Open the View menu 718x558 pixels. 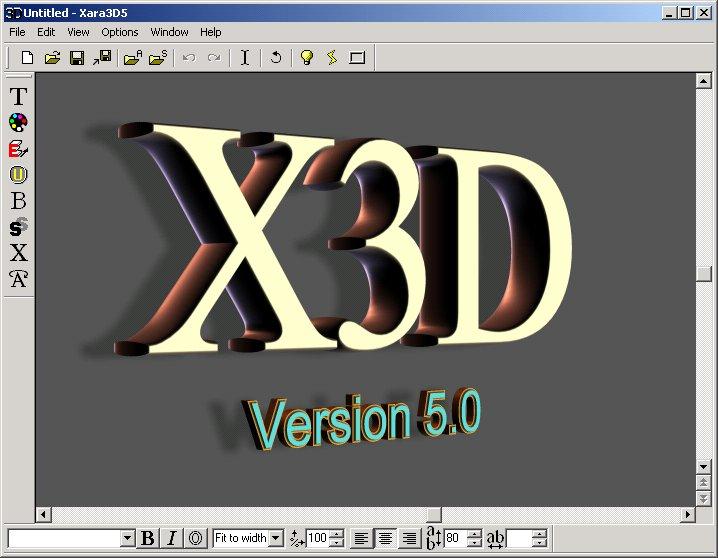pos(78,32)
